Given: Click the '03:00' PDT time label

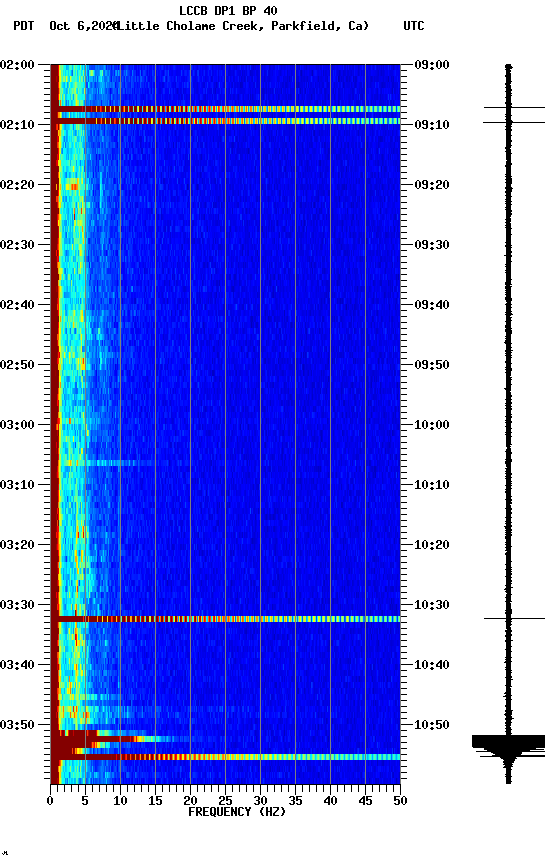Looking at the screenshot, I should coord(17,425).
